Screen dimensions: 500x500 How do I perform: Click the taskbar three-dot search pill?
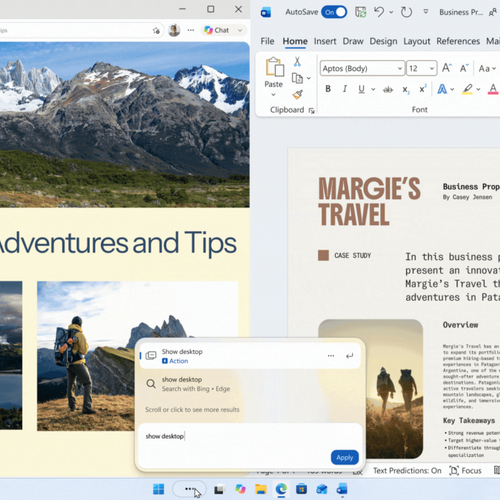pyautogui.click(x=189, y=489)
